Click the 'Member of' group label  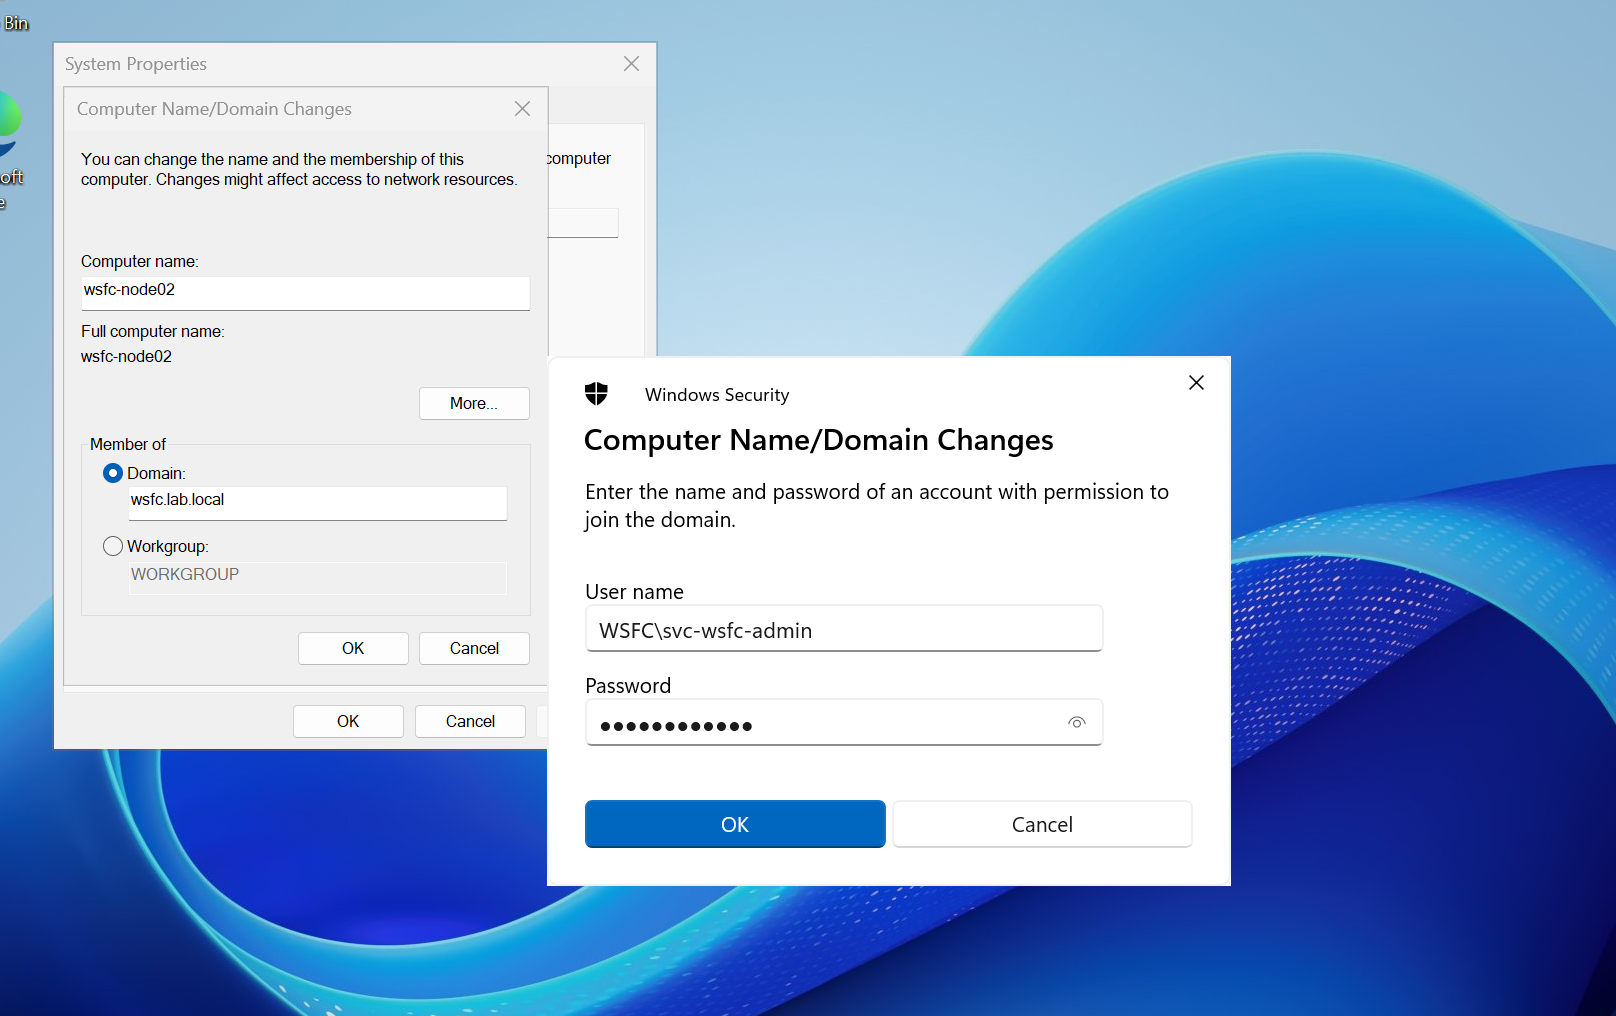[x=128, y=444]
